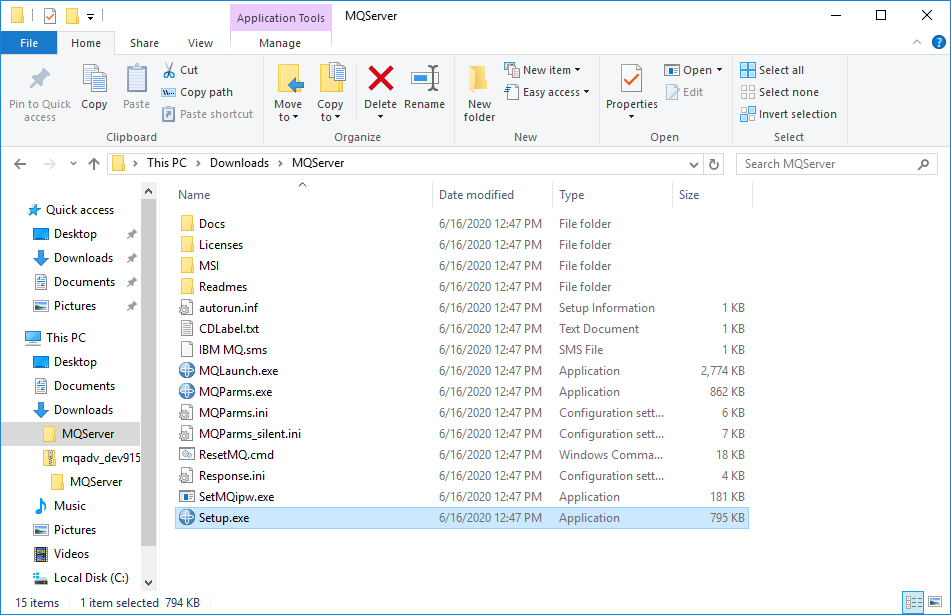Select the ResetMQ.cmd file icon
This screenshot has height=615, width=951.
187,454
